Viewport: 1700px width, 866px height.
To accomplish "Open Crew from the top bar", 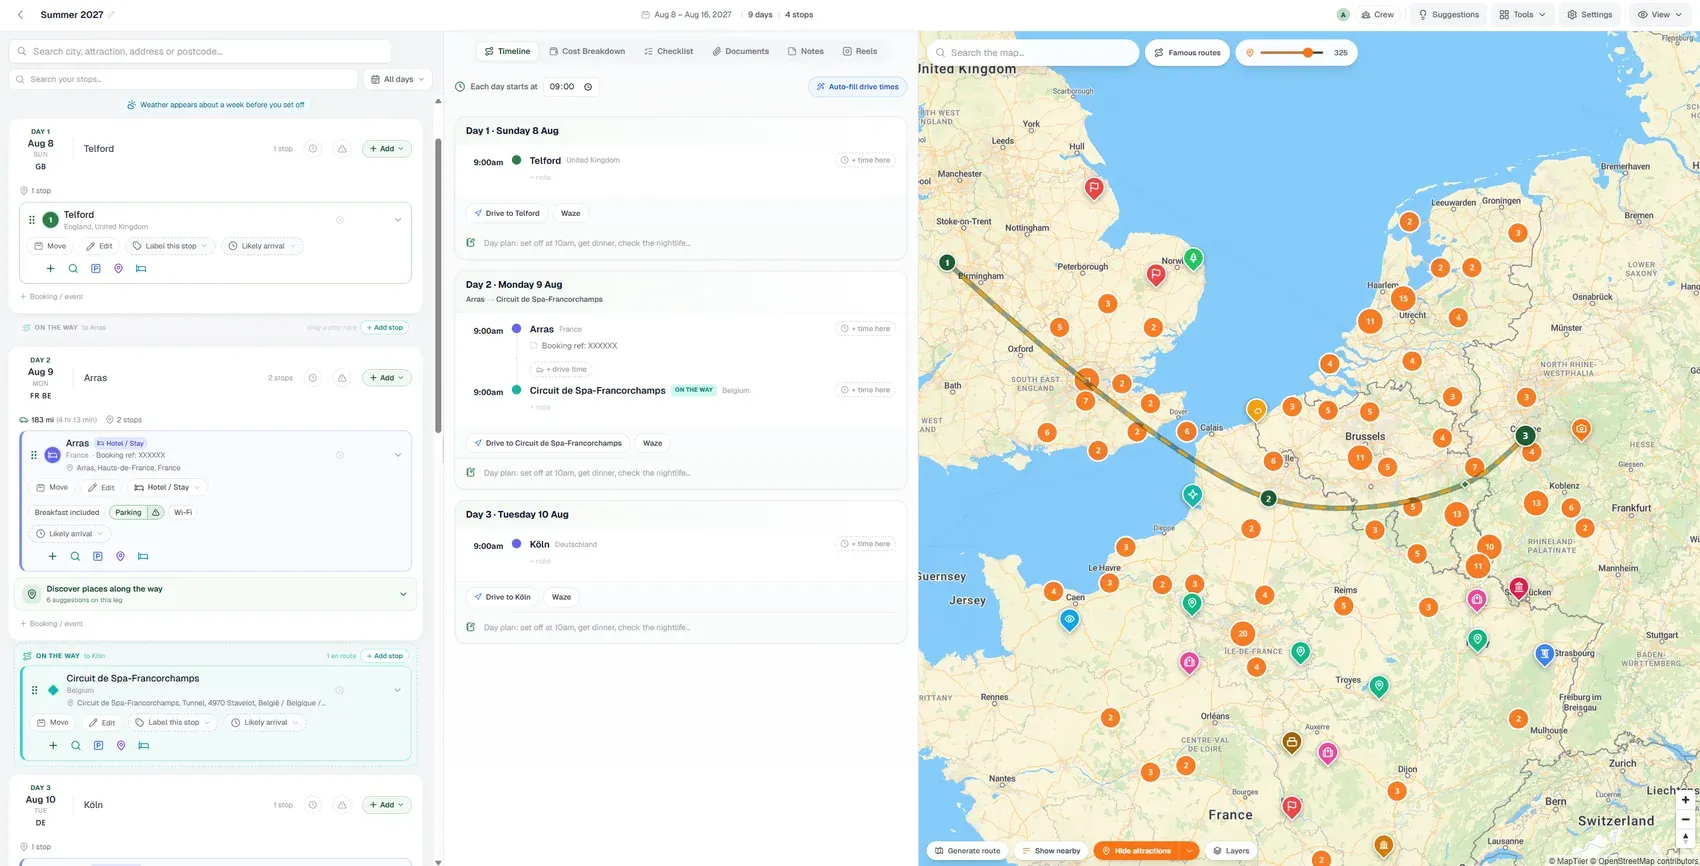I will pyautogui.click(x=1377, y=15).
